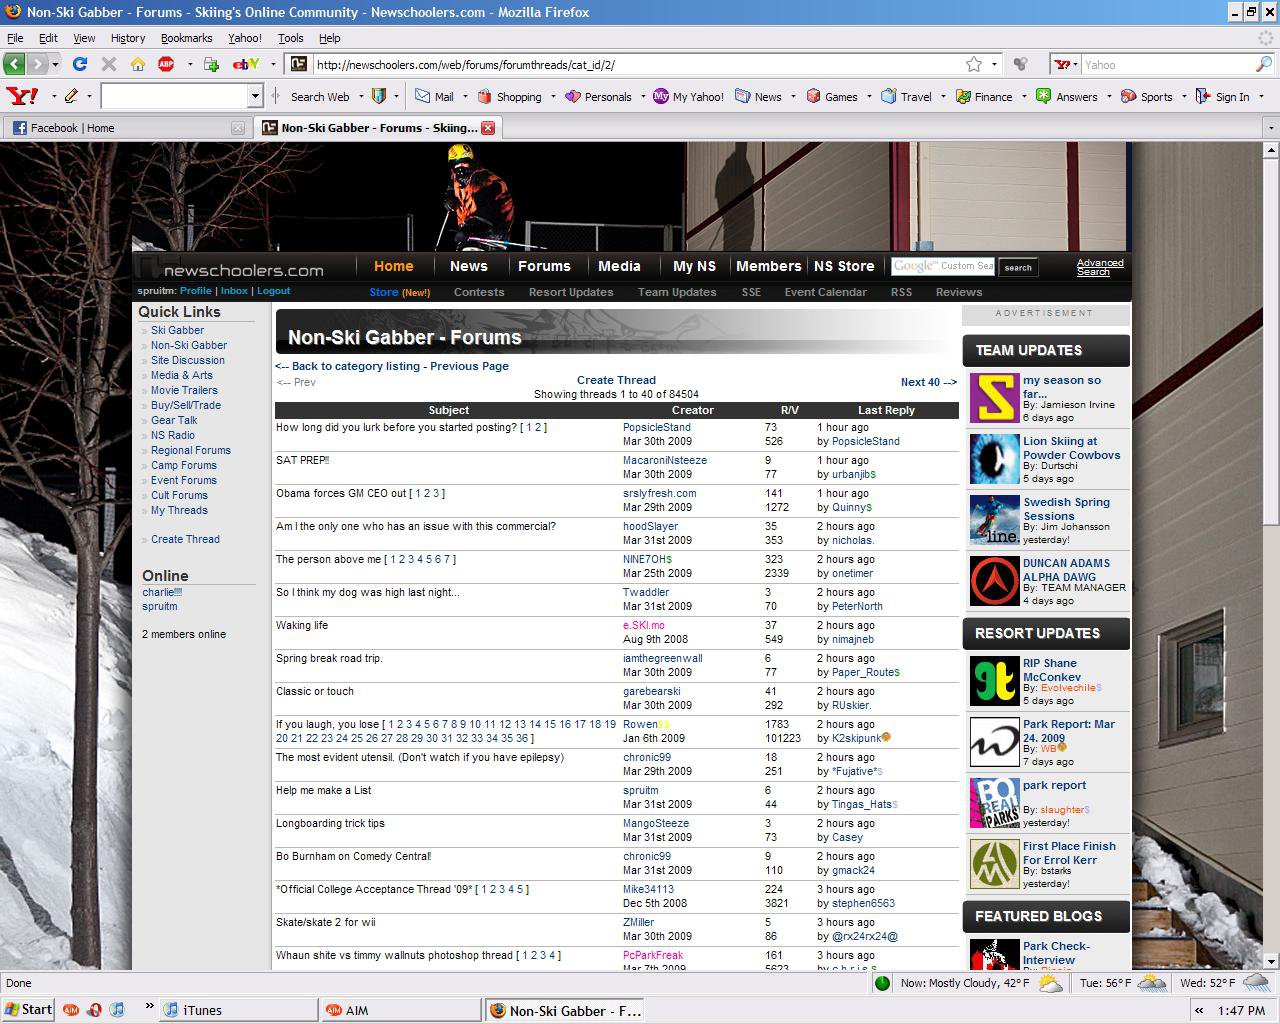Open RIP Shane McConkey resort update thumbnail
This screenshot has height=1024, width=1280.
tap(994, 681)
